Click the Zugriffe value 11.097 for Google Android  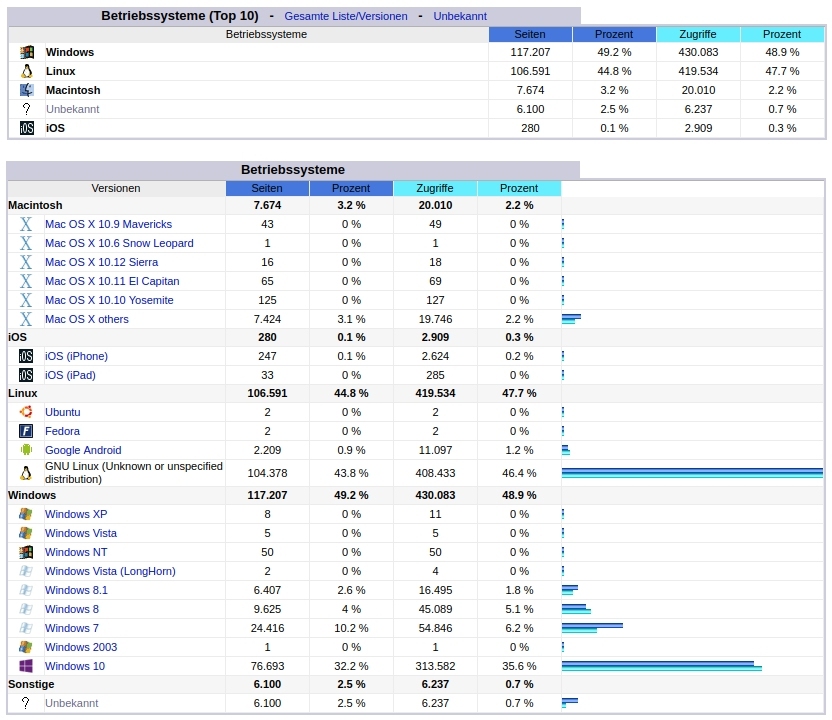click(x=435, y=450)
